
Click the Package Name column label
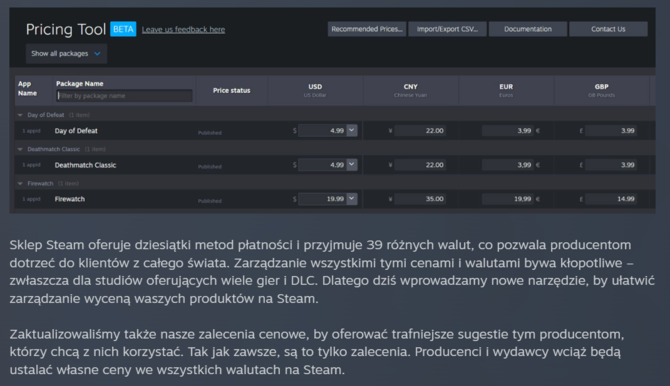[79, 84]
